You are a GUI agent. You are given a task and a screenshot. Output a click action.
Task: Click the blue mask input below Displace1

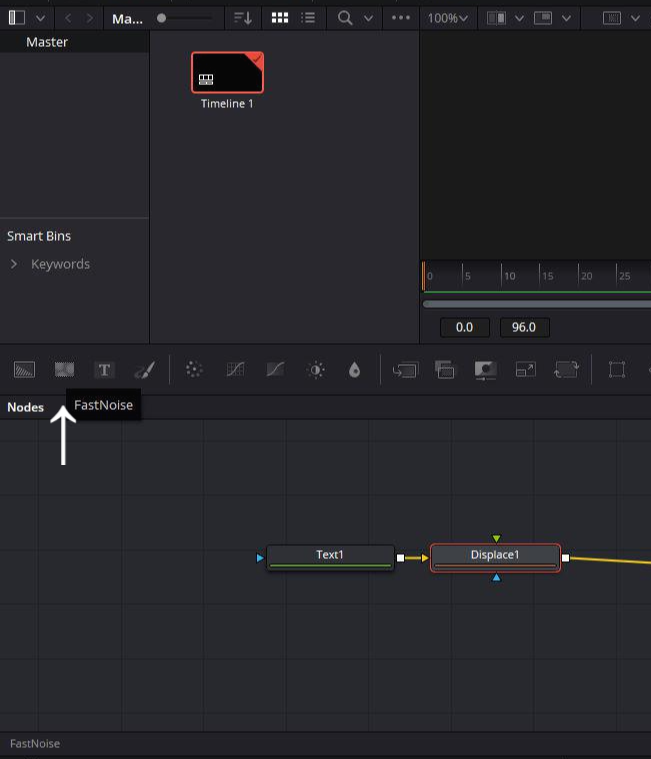pyautogui.click(x=496, y=577)
